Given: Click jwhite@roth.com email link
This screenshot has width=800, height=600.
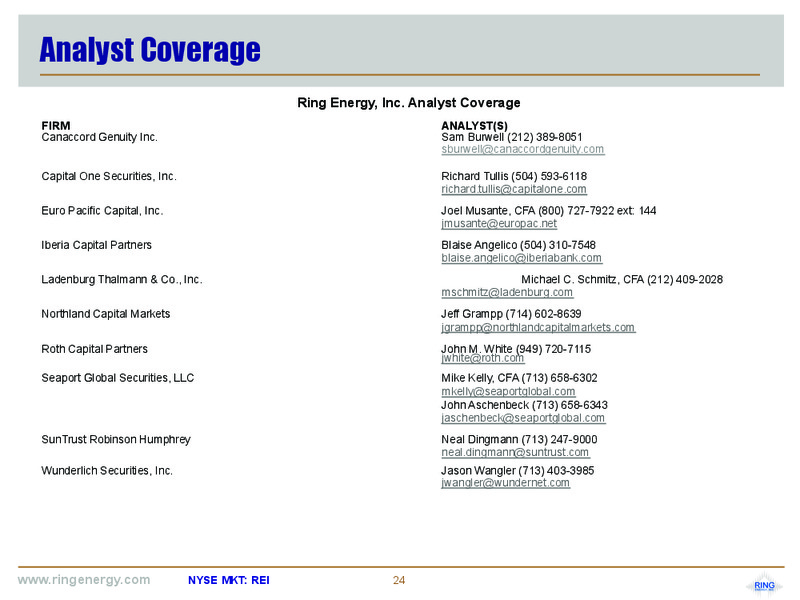Looking at the screenshot, I should pyautogui.click(x=483, y=359).
